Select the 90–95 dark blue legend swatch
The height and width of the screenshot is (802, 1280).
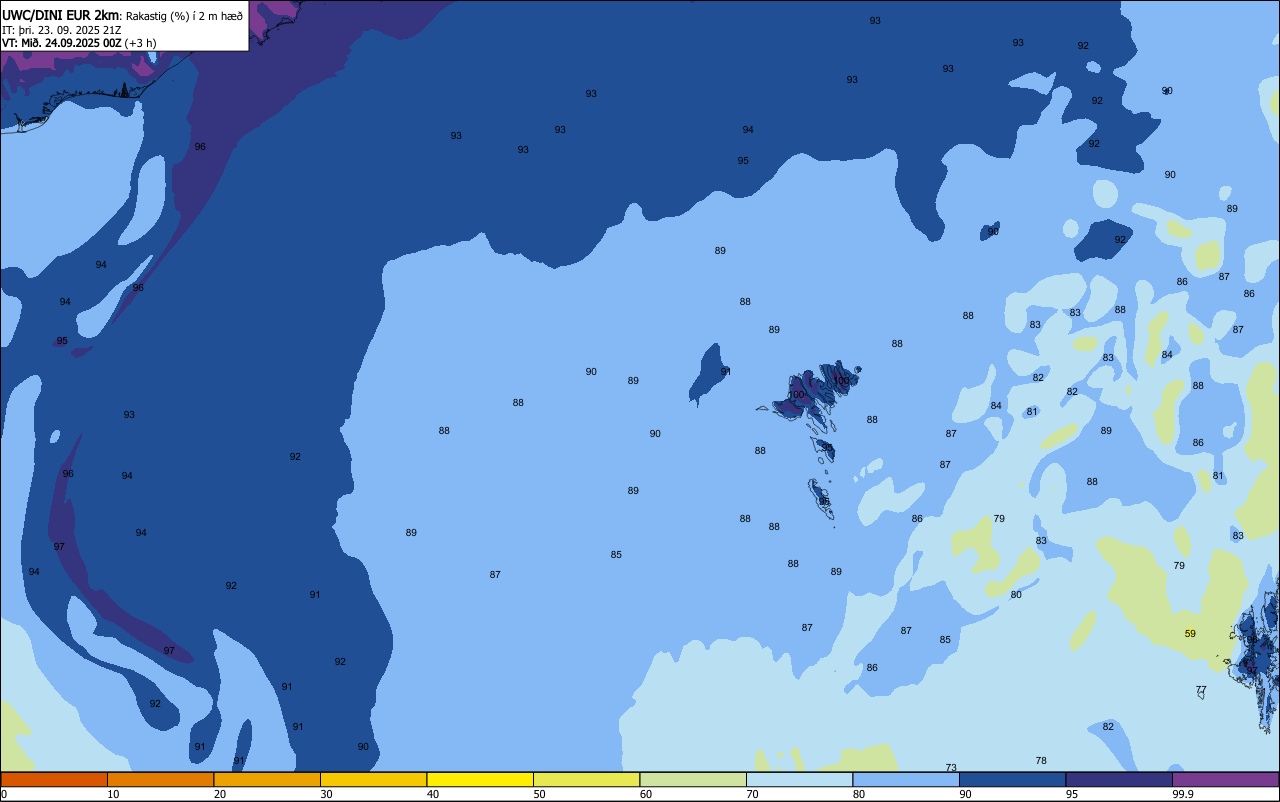click(x=1012, y=779)
